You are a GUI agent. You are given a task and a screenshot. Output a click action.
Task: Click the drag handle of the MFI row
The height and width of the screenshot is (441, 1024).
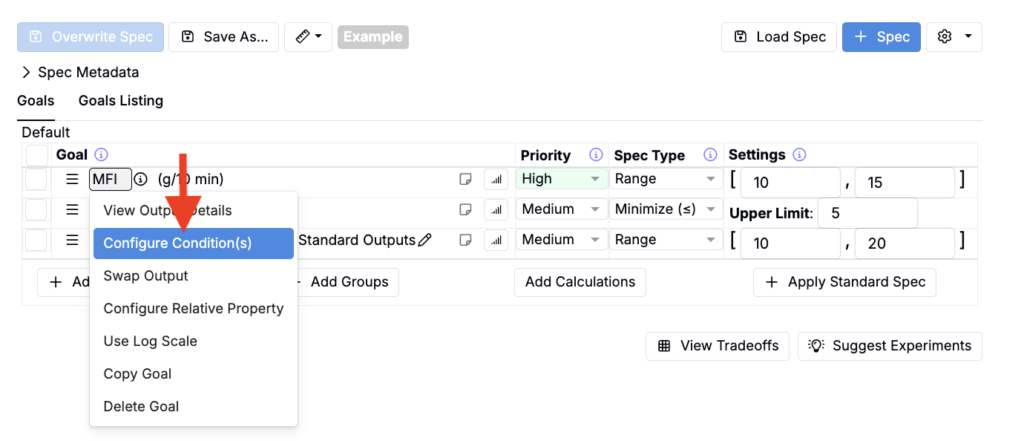pos(72,179)
